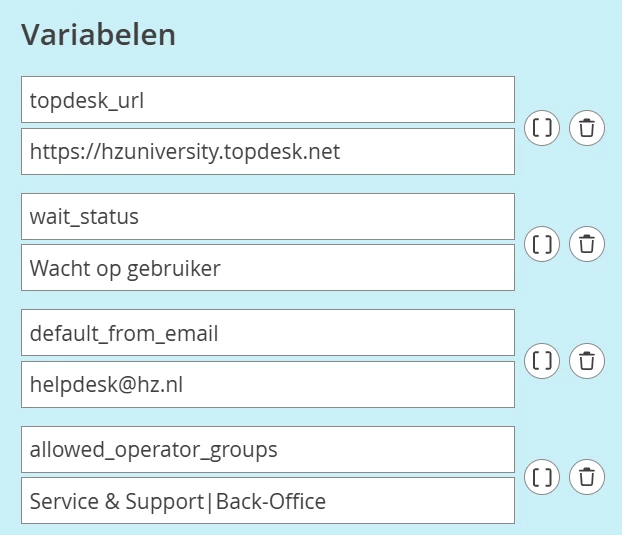Place cursor after 'gebruiker' text
This screenshot has height=535, width=622.
pyautogui.click(x=221, y=268)
